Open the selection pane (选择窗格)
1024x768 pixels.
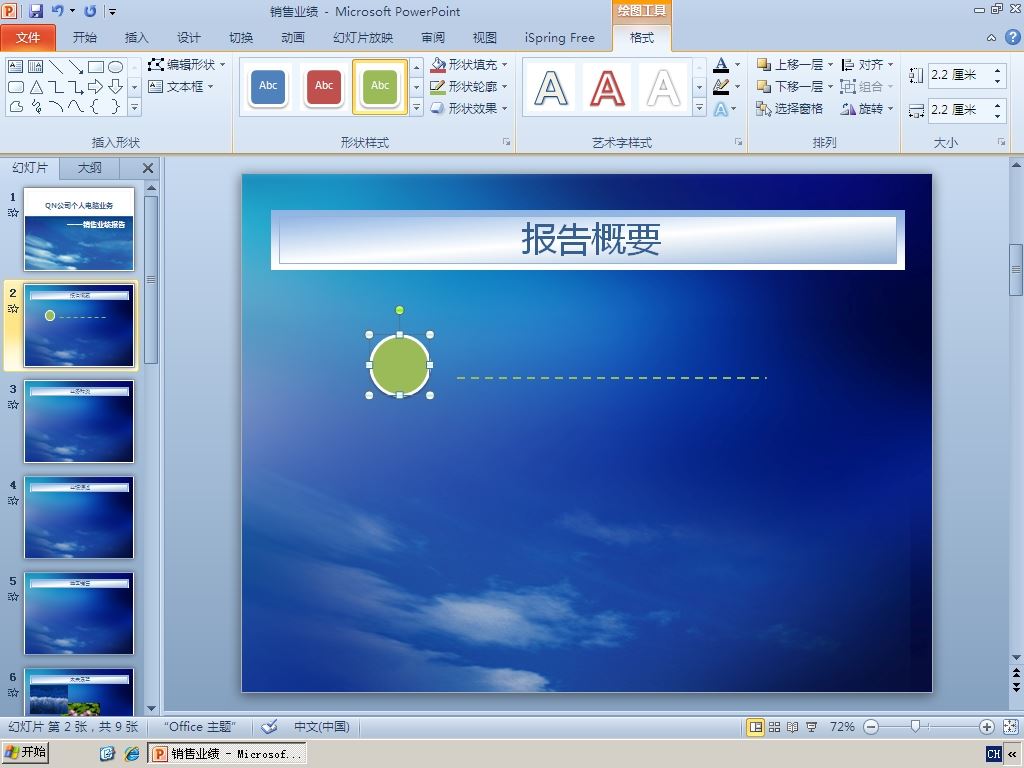790,108
